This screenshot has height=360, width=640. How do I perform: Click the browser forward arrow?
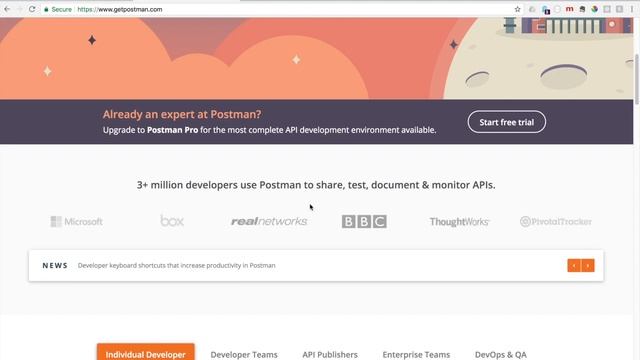(20, 9)
